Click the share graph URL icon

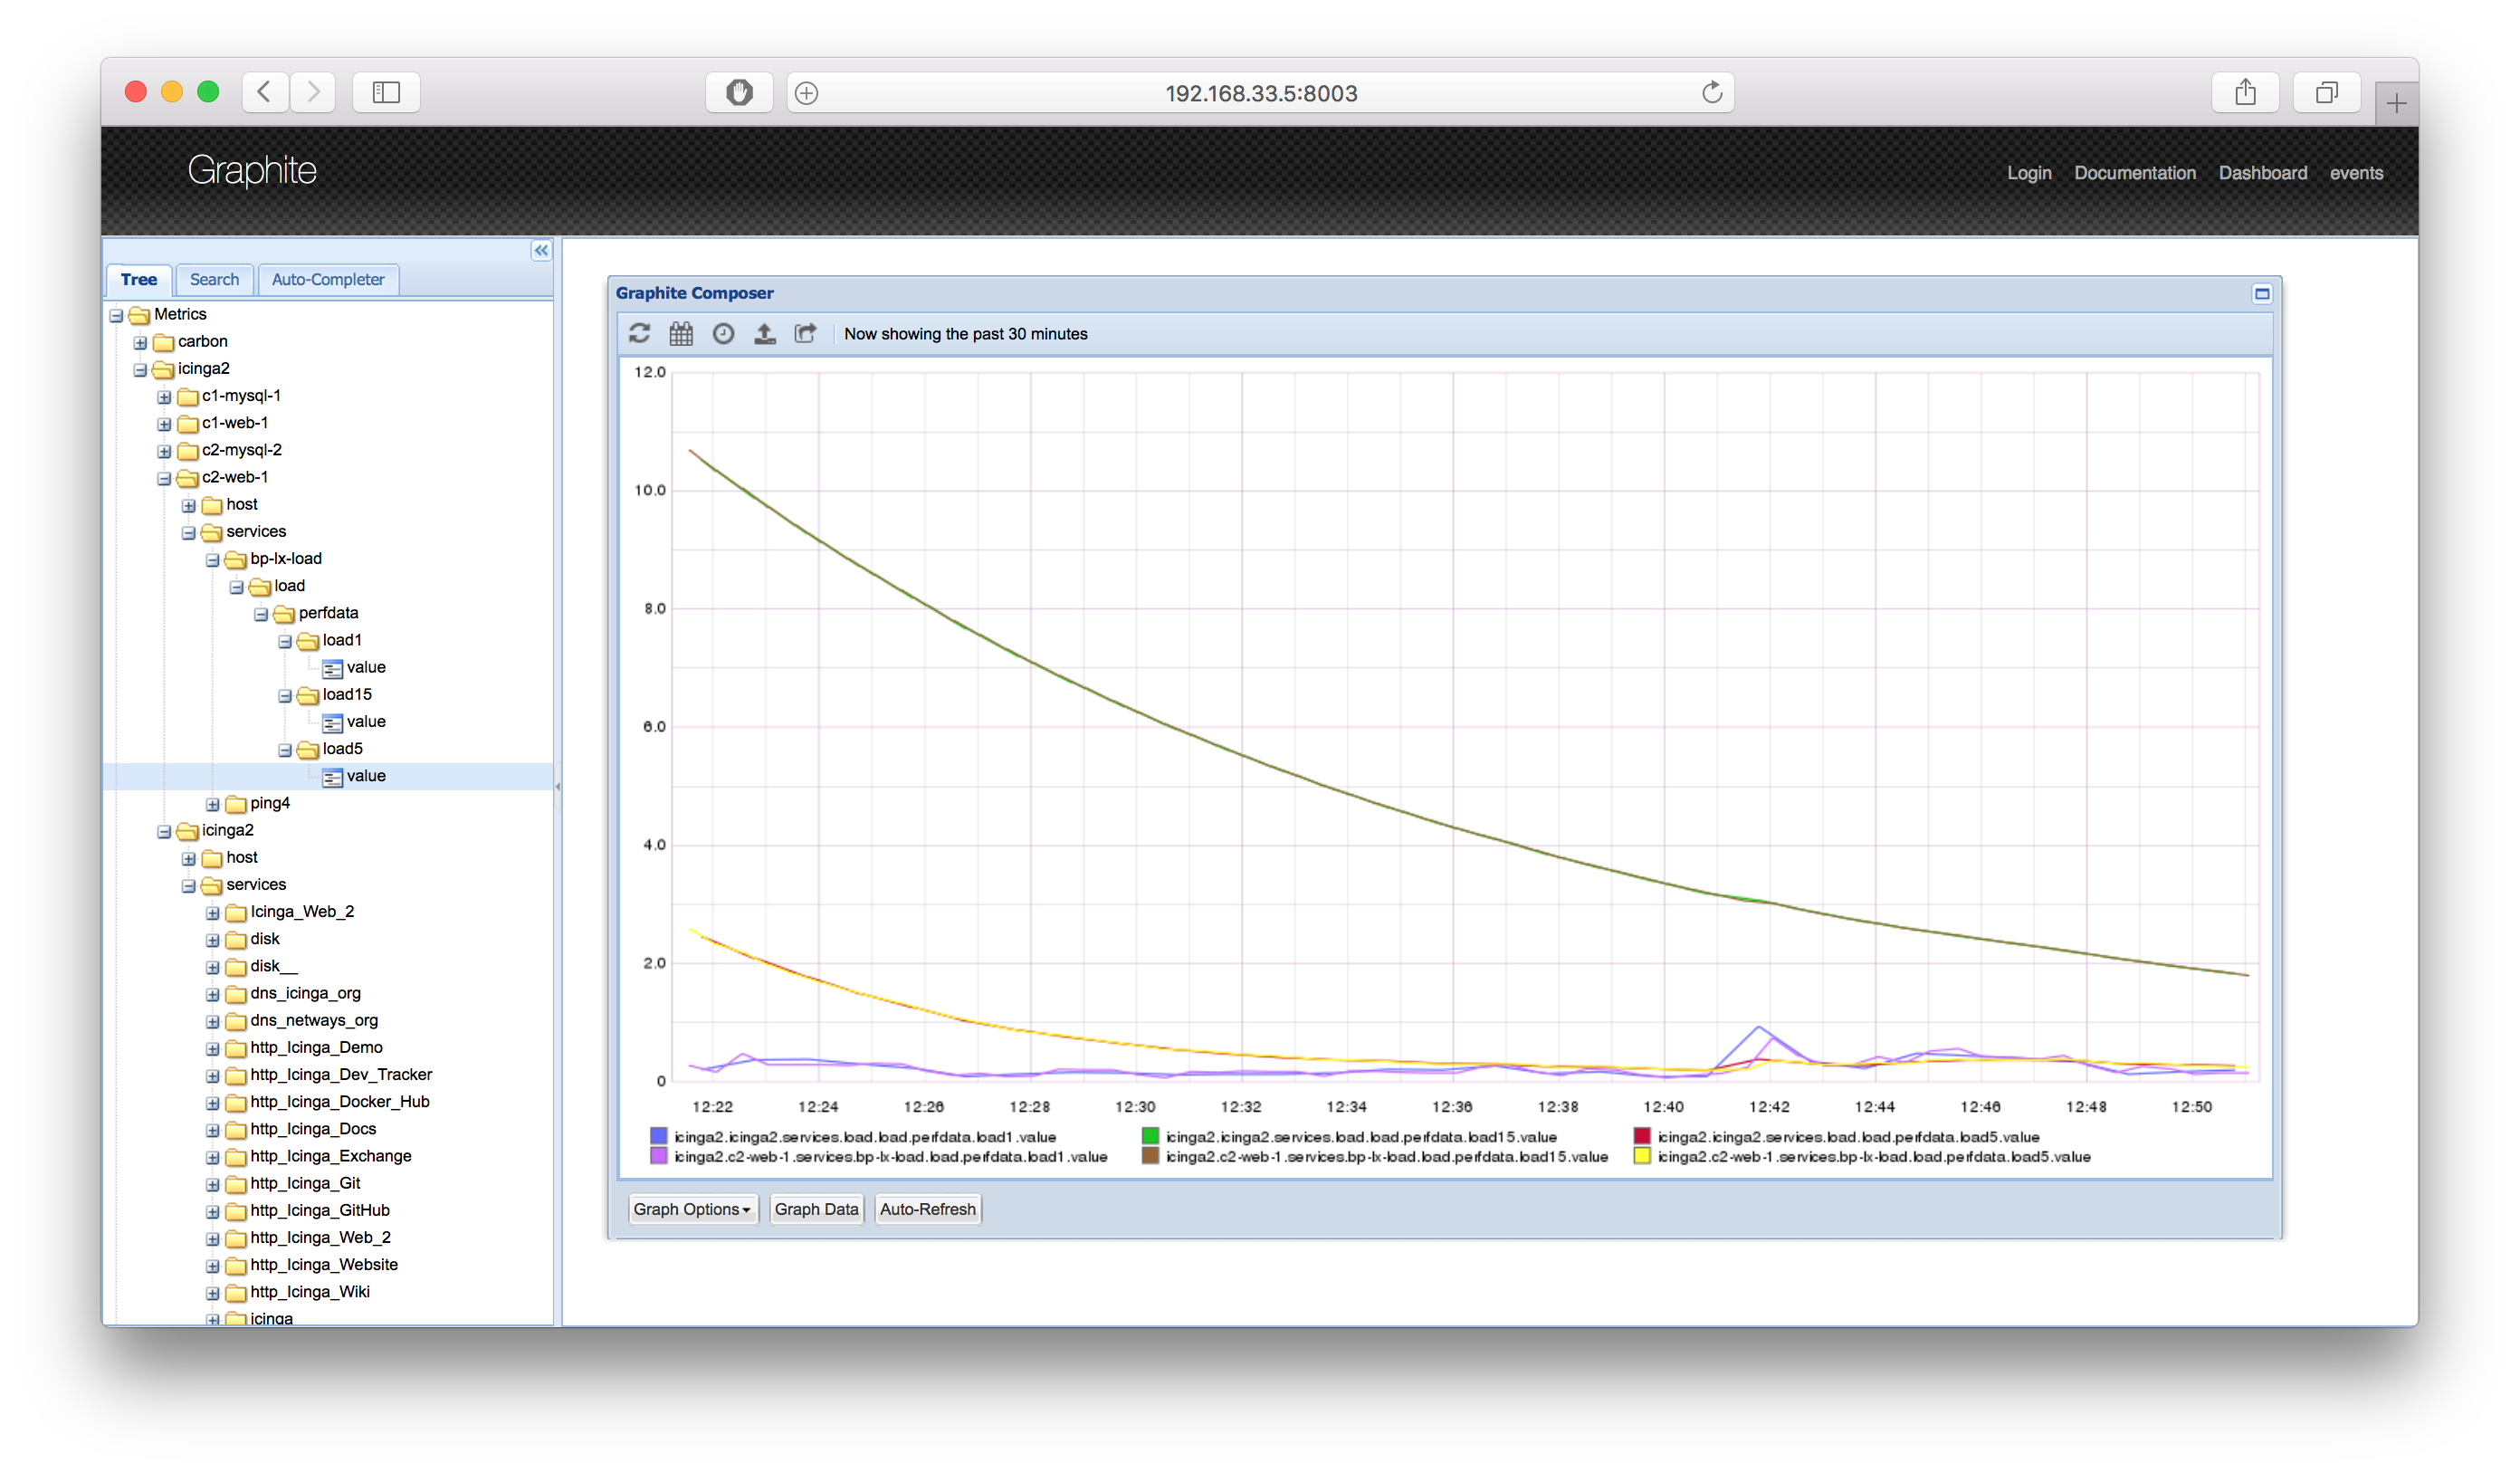tap(805, 333)
